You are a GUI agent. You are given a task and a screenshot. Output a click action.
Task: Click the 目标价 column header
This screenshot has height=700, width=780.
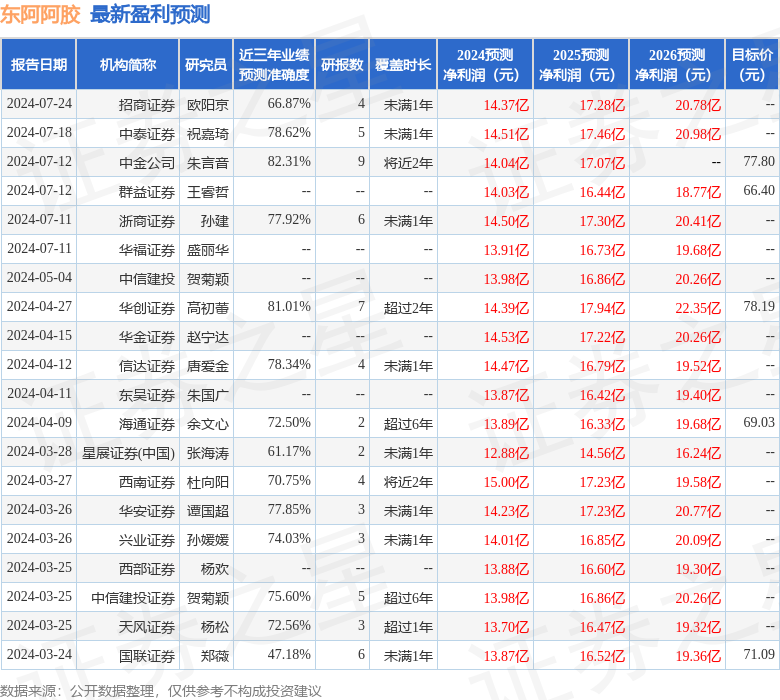[752, 65]
